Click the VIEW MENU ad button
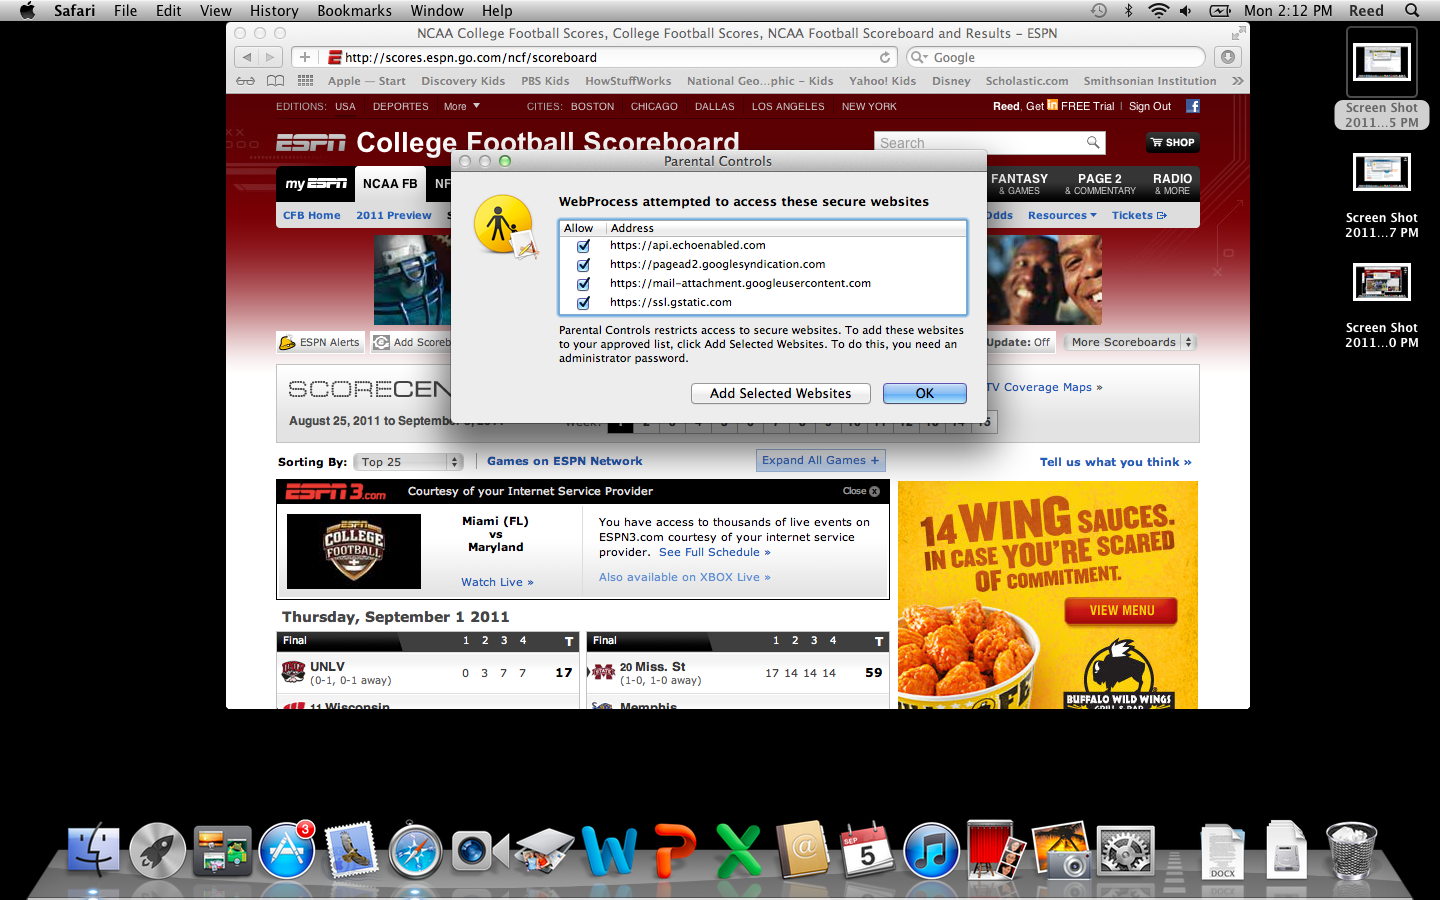The width and height of the screenshot is (1440, 900). [1121, 610]
